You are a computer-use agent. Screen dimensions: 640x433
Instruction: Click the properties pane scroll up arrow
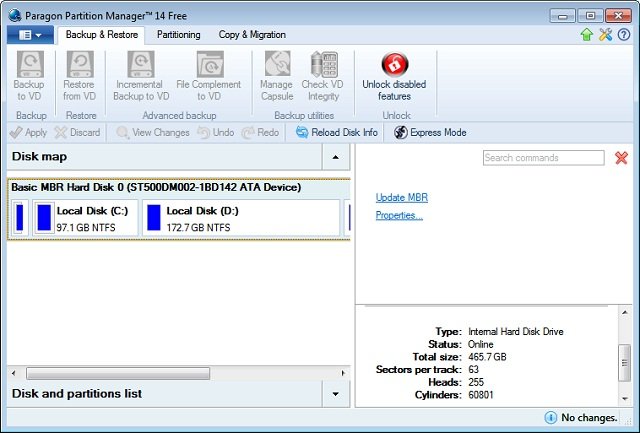(x=624, y=313)
